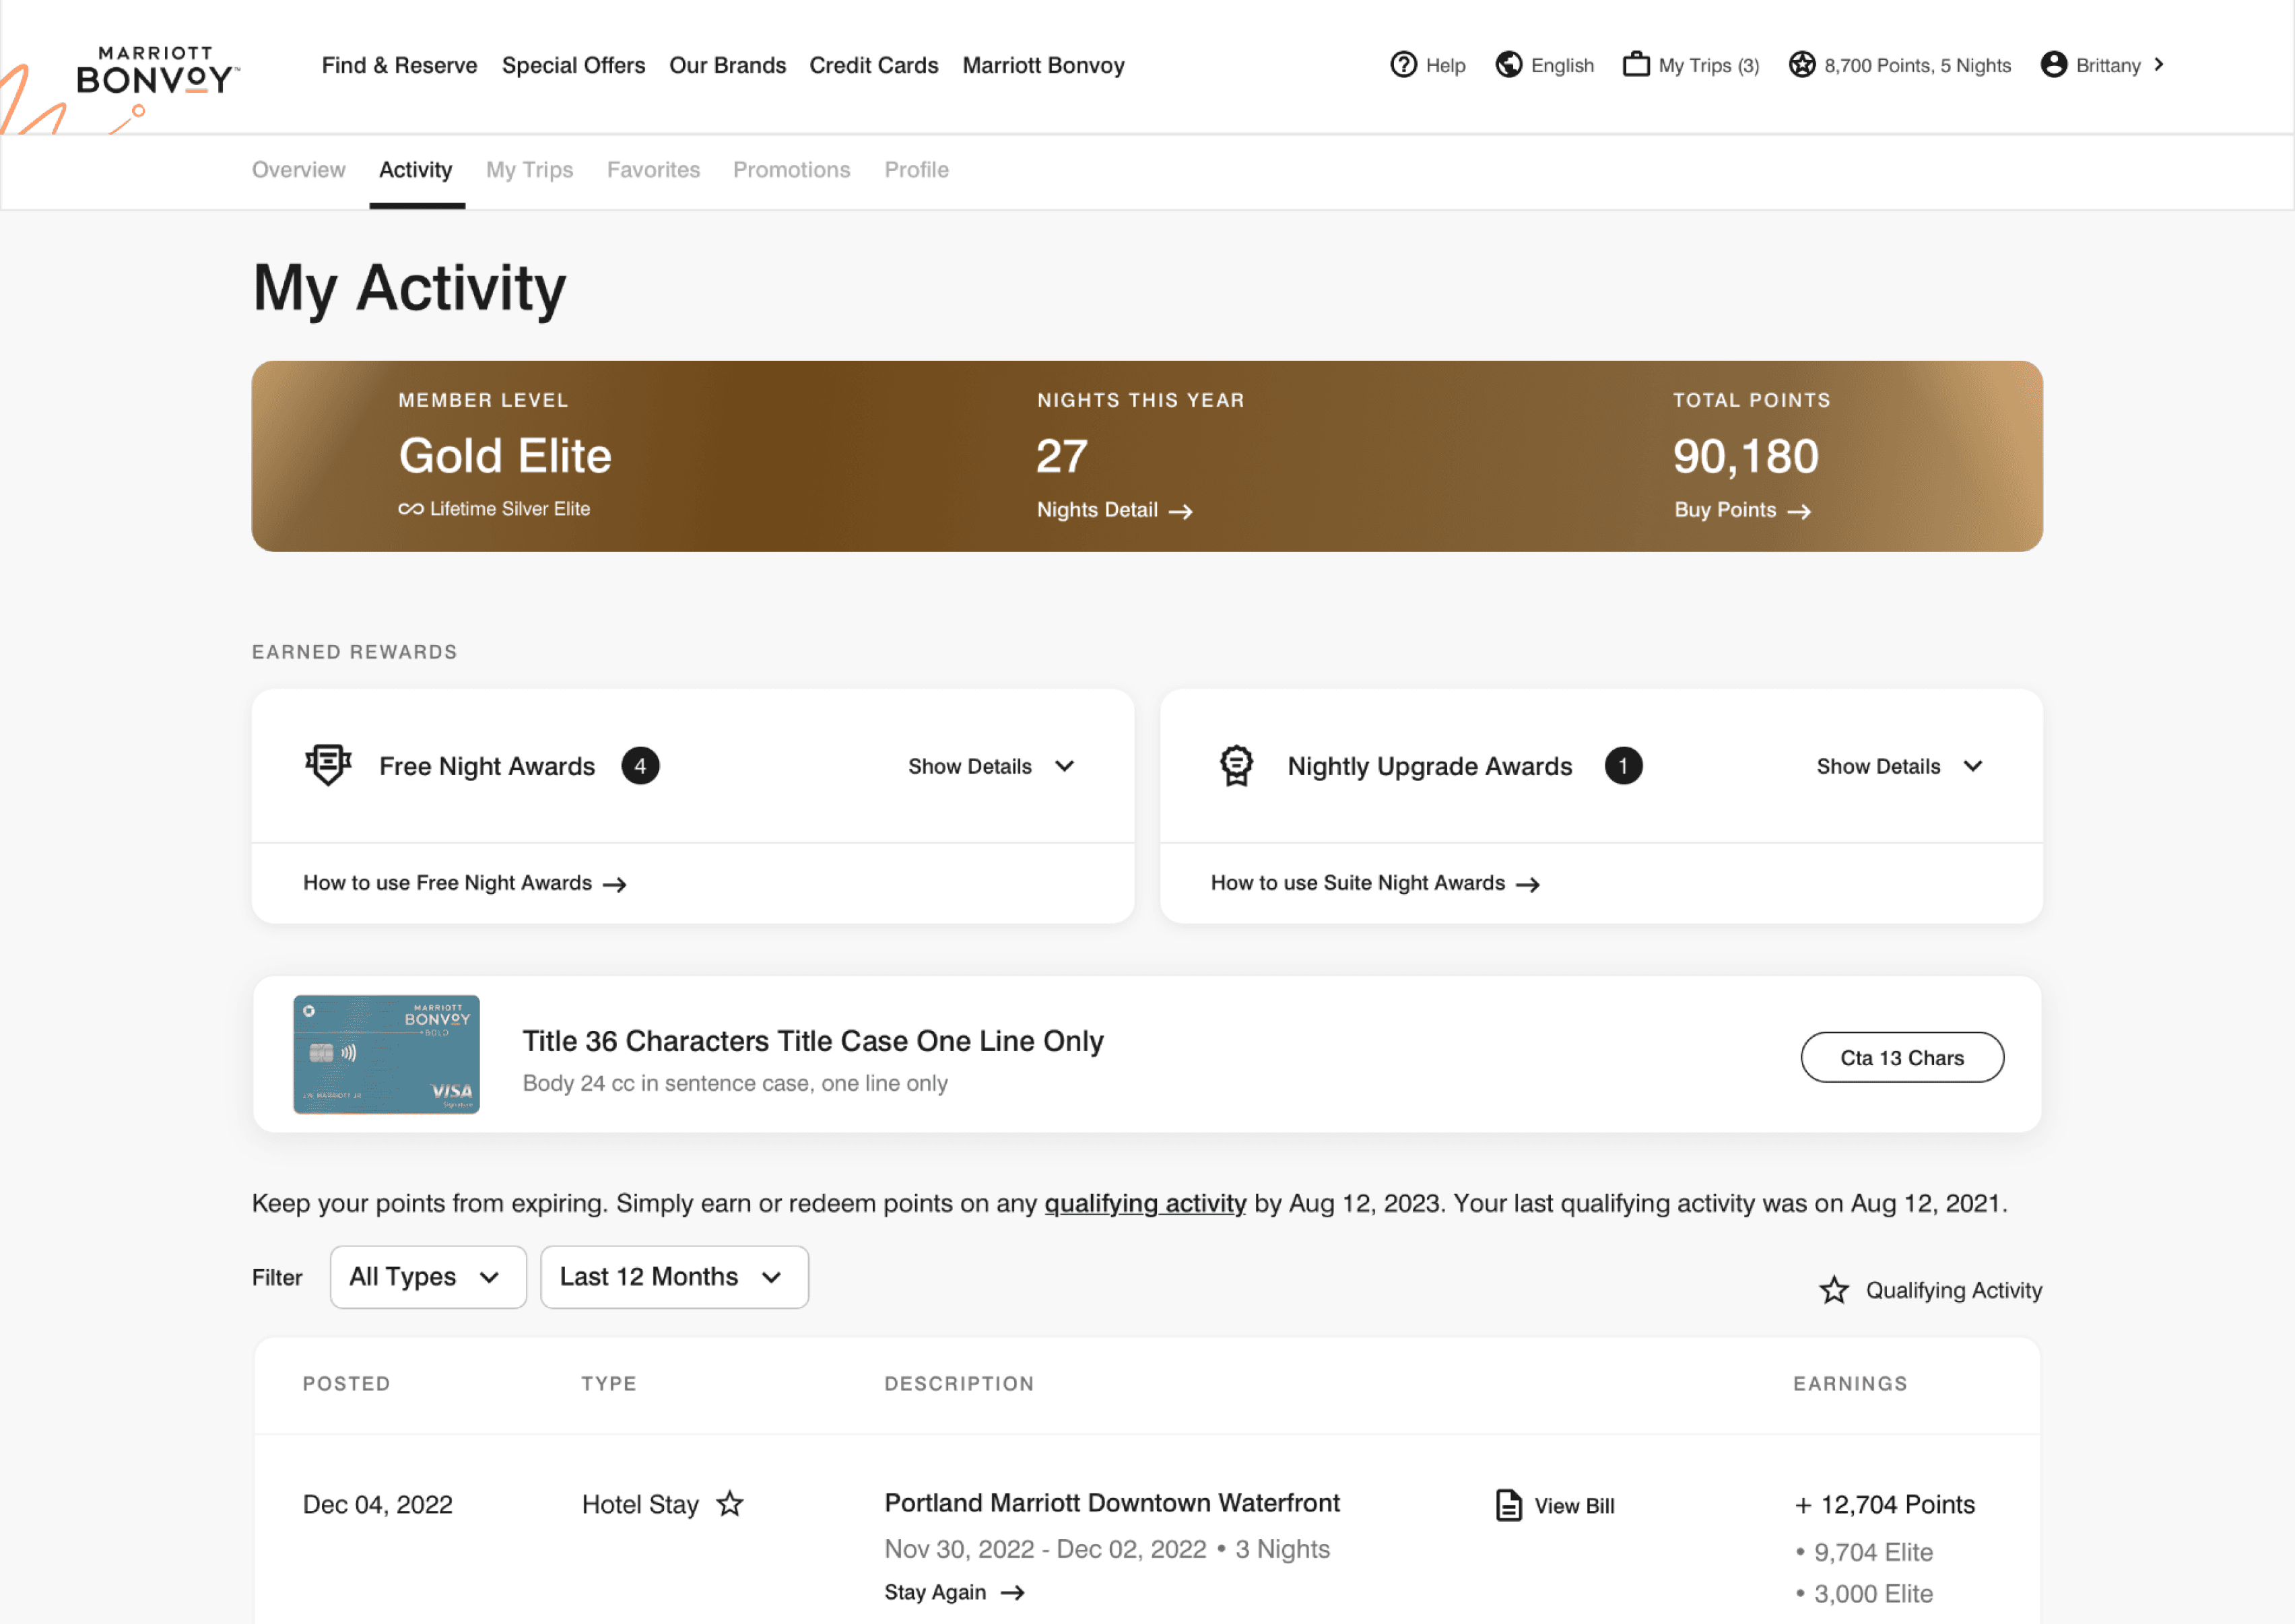Click the arrow beside Stay Again
The width and height of the screenshot is (2295, 1624).
click(1013, 1592)
